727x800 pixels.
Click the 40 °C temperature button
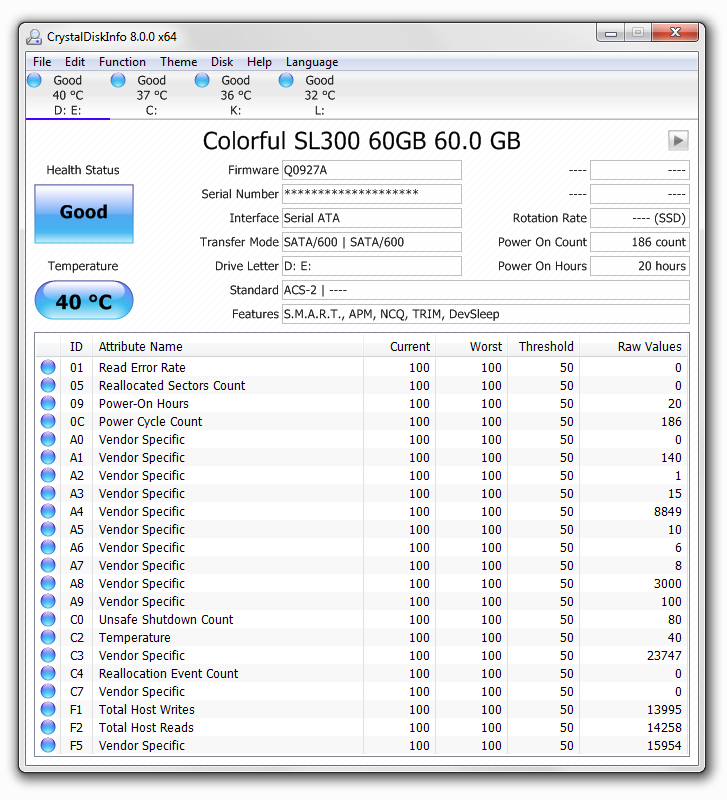(x=84, y=301)
